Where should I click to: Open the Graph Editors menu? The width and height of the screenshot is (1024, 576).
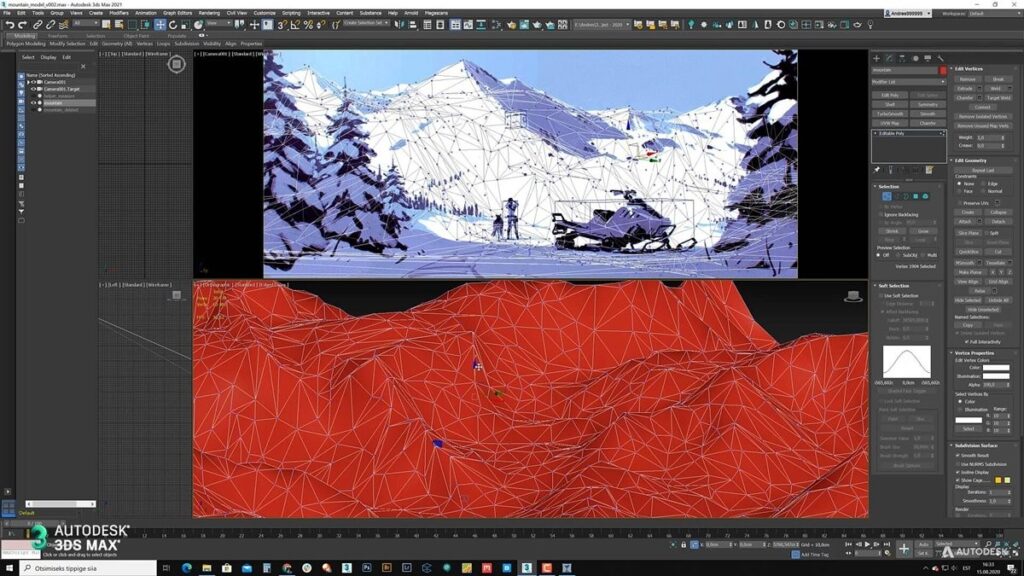pos(178,13)
